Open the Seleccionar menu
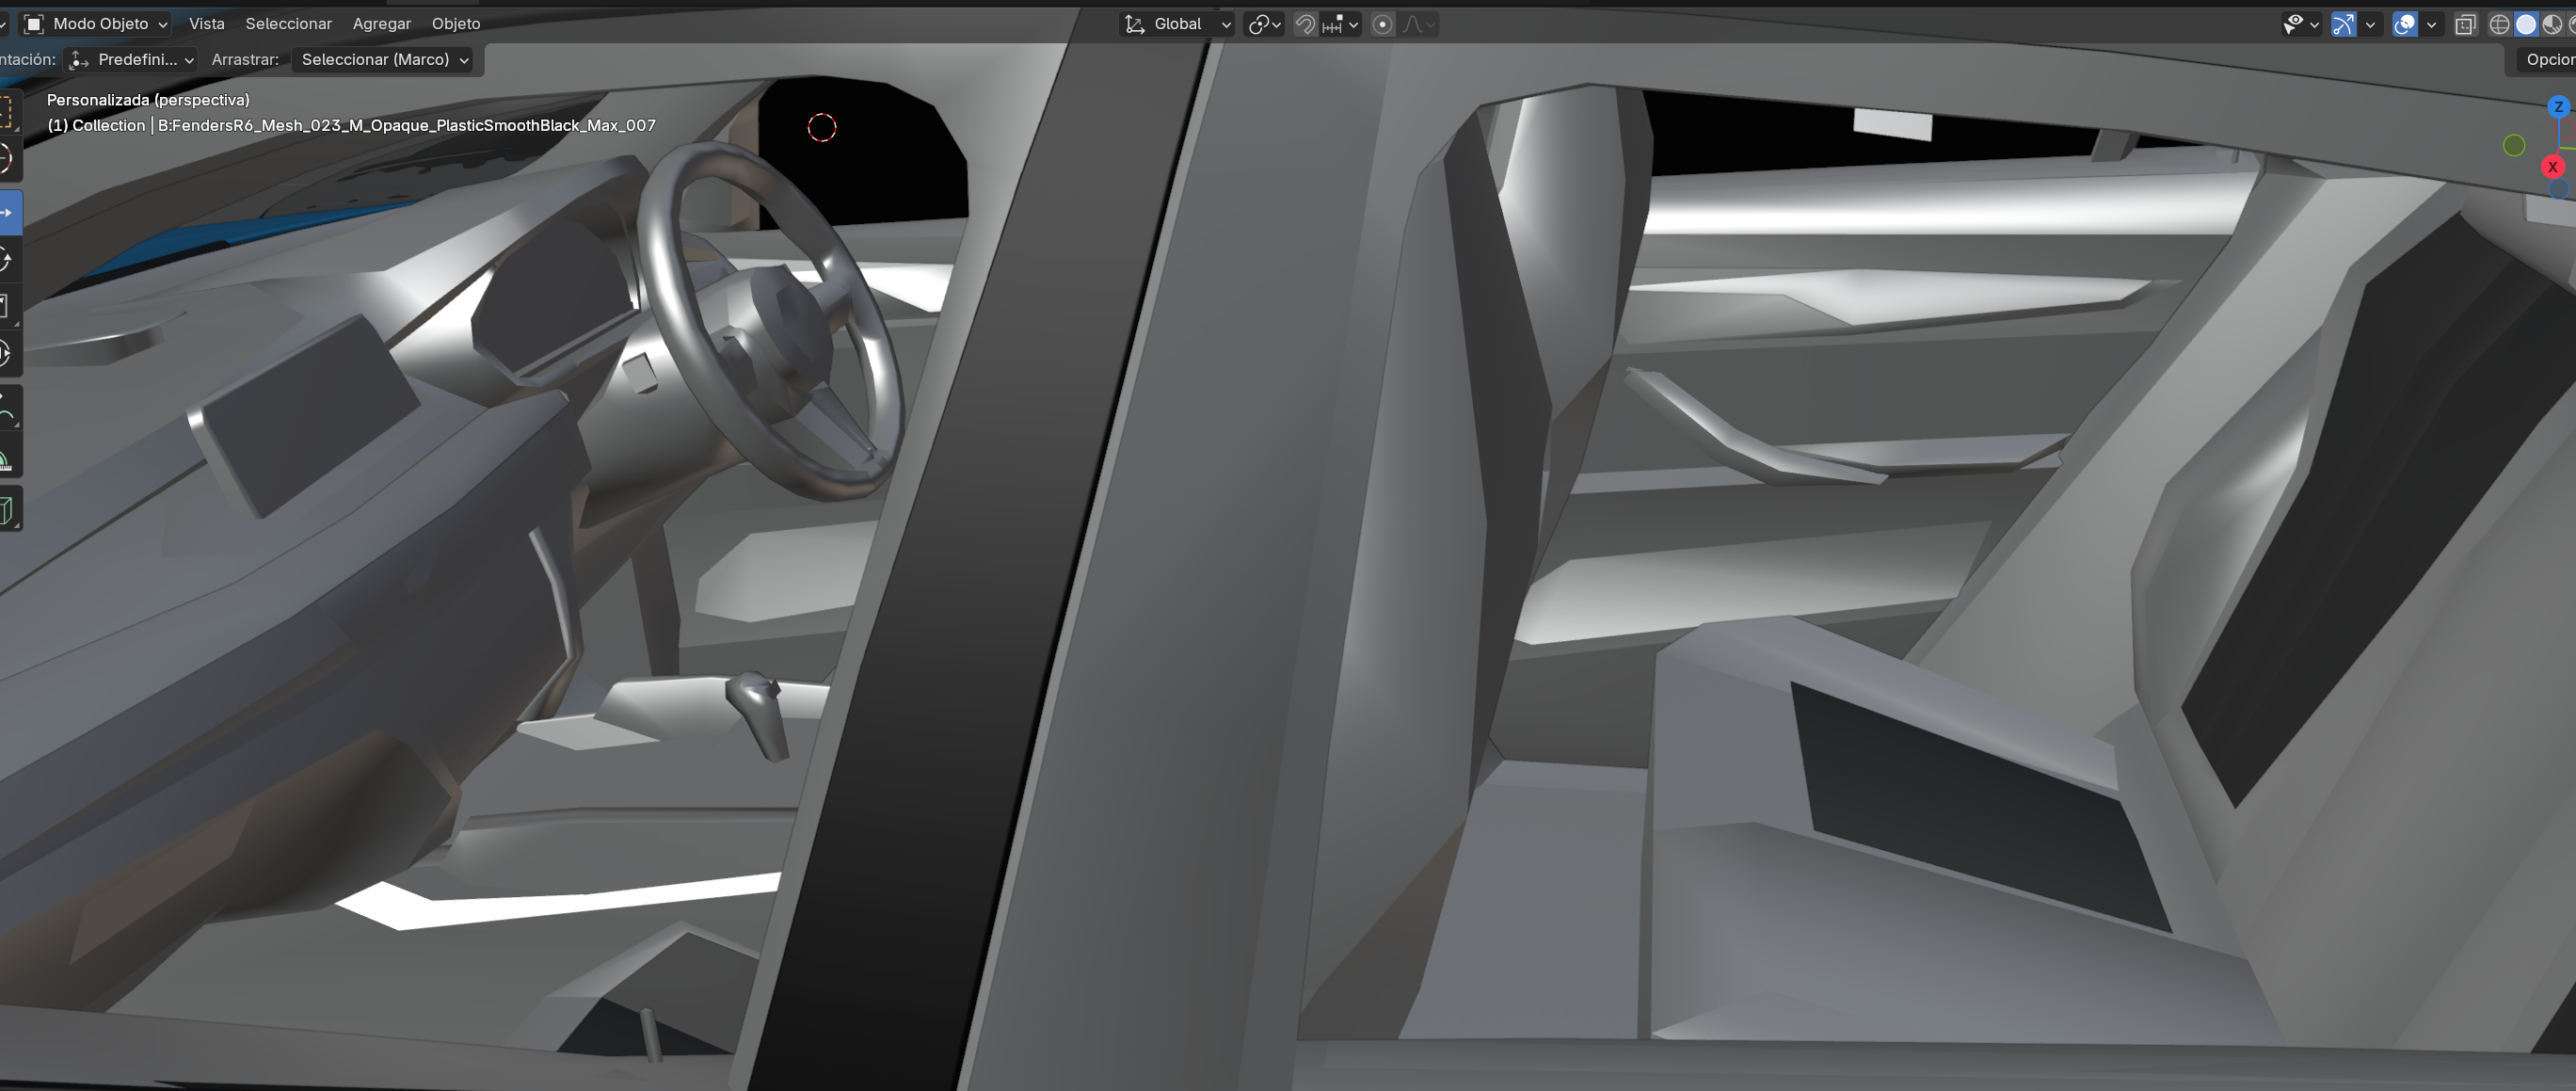 point(288,23)
